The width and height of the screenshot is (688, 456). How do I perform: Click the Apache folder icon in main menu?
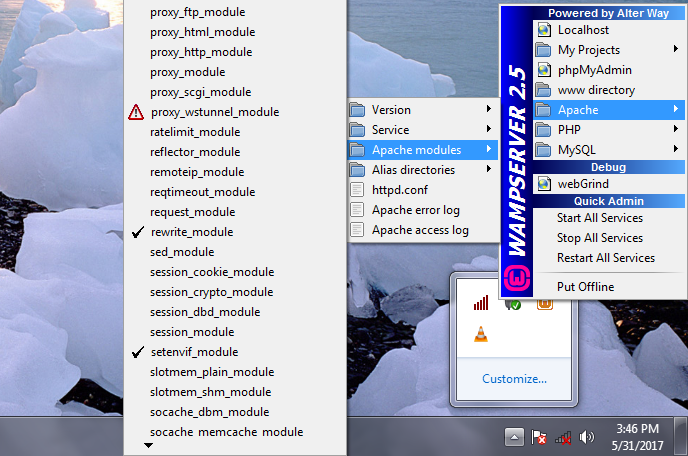[x=543, y=110]
